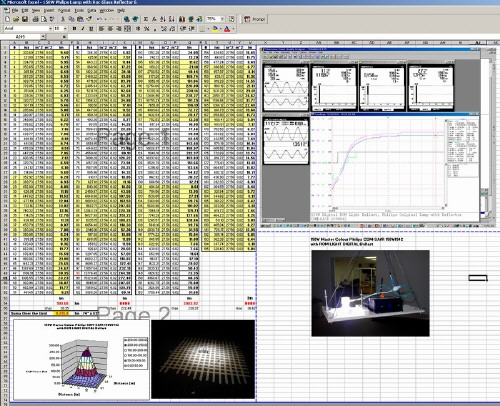The image size is (500, 406).
Task: Select the lamp test setup photo
Action: (370, 293)
